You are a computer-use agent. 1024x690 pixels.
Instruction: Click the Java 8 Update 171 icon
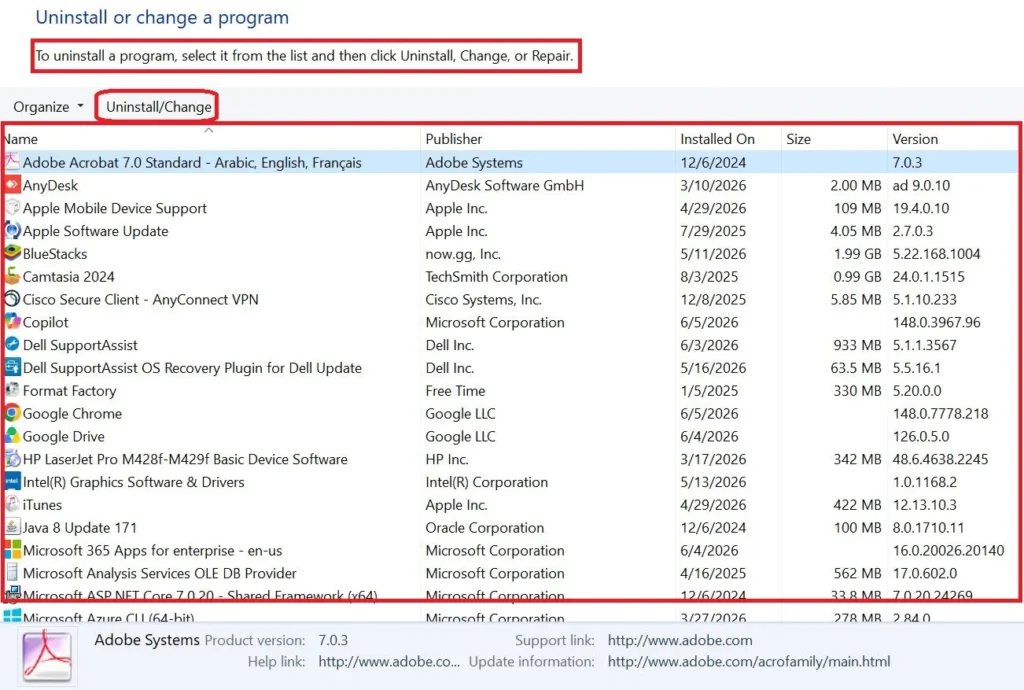click(12, 527)
